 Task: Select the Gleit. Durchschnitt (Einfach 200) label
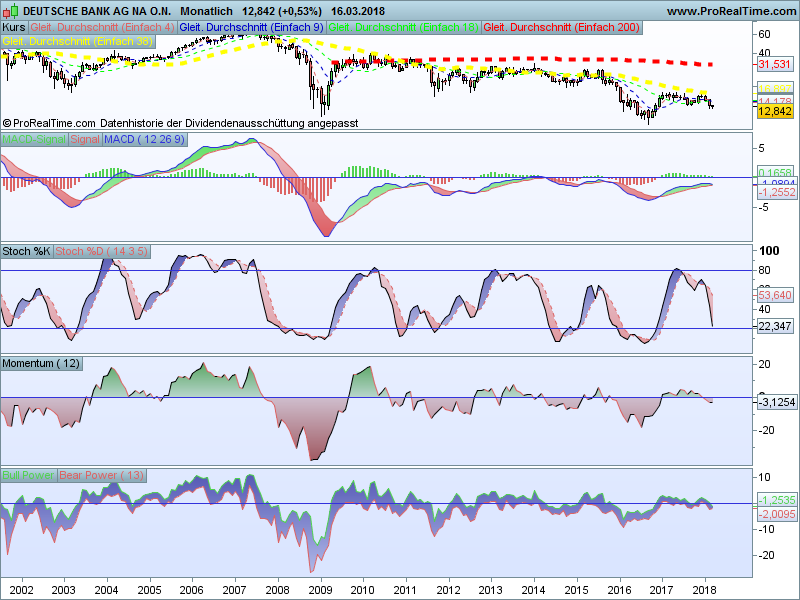561,28
